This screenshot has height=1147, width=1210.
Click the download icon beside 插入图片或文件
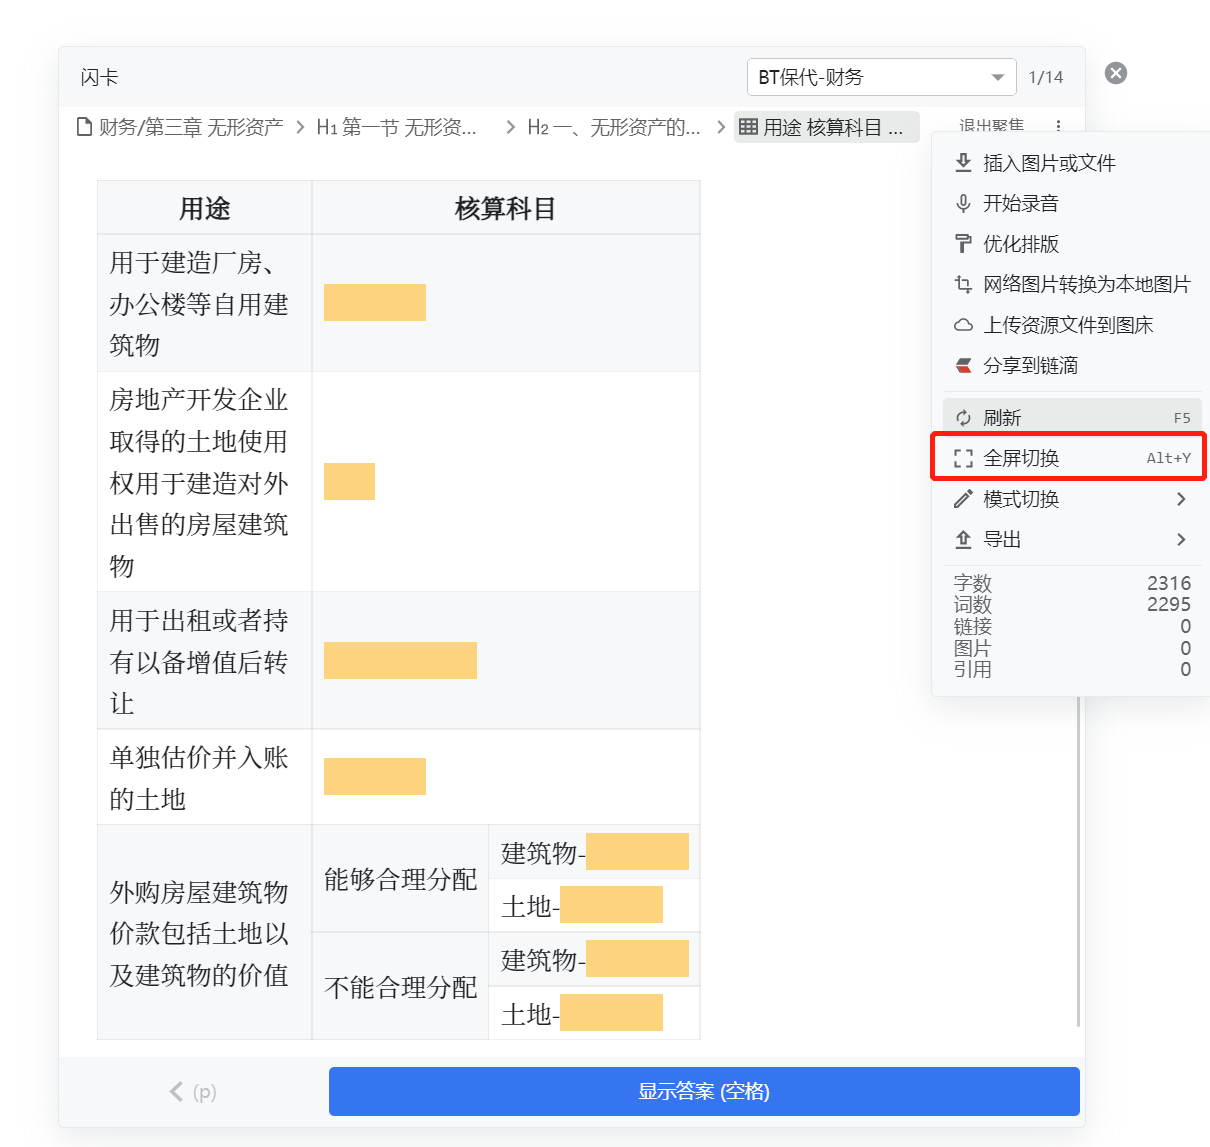tap(963, 163)
